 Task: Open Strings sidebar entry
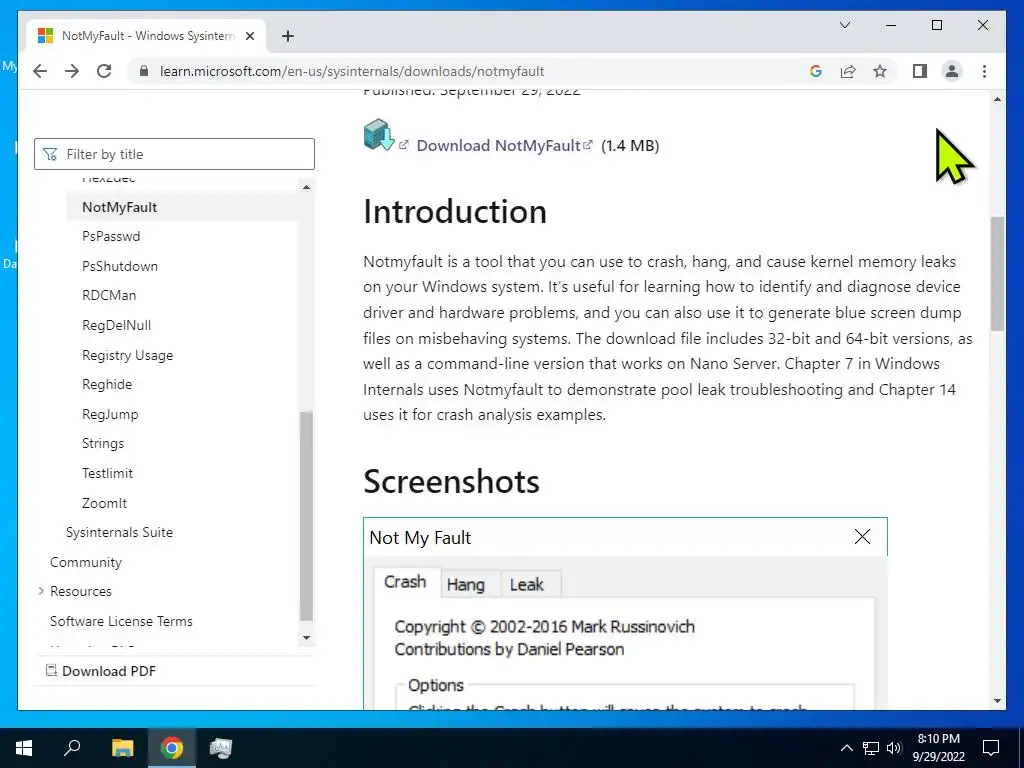click(103, 443)
